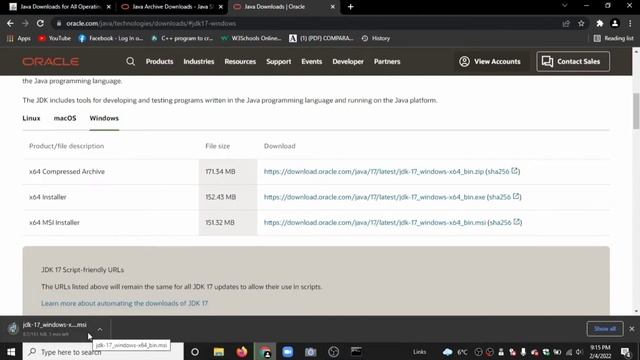Open sha256 link for bin.zip
640x360 pixels.
[503, 171]
